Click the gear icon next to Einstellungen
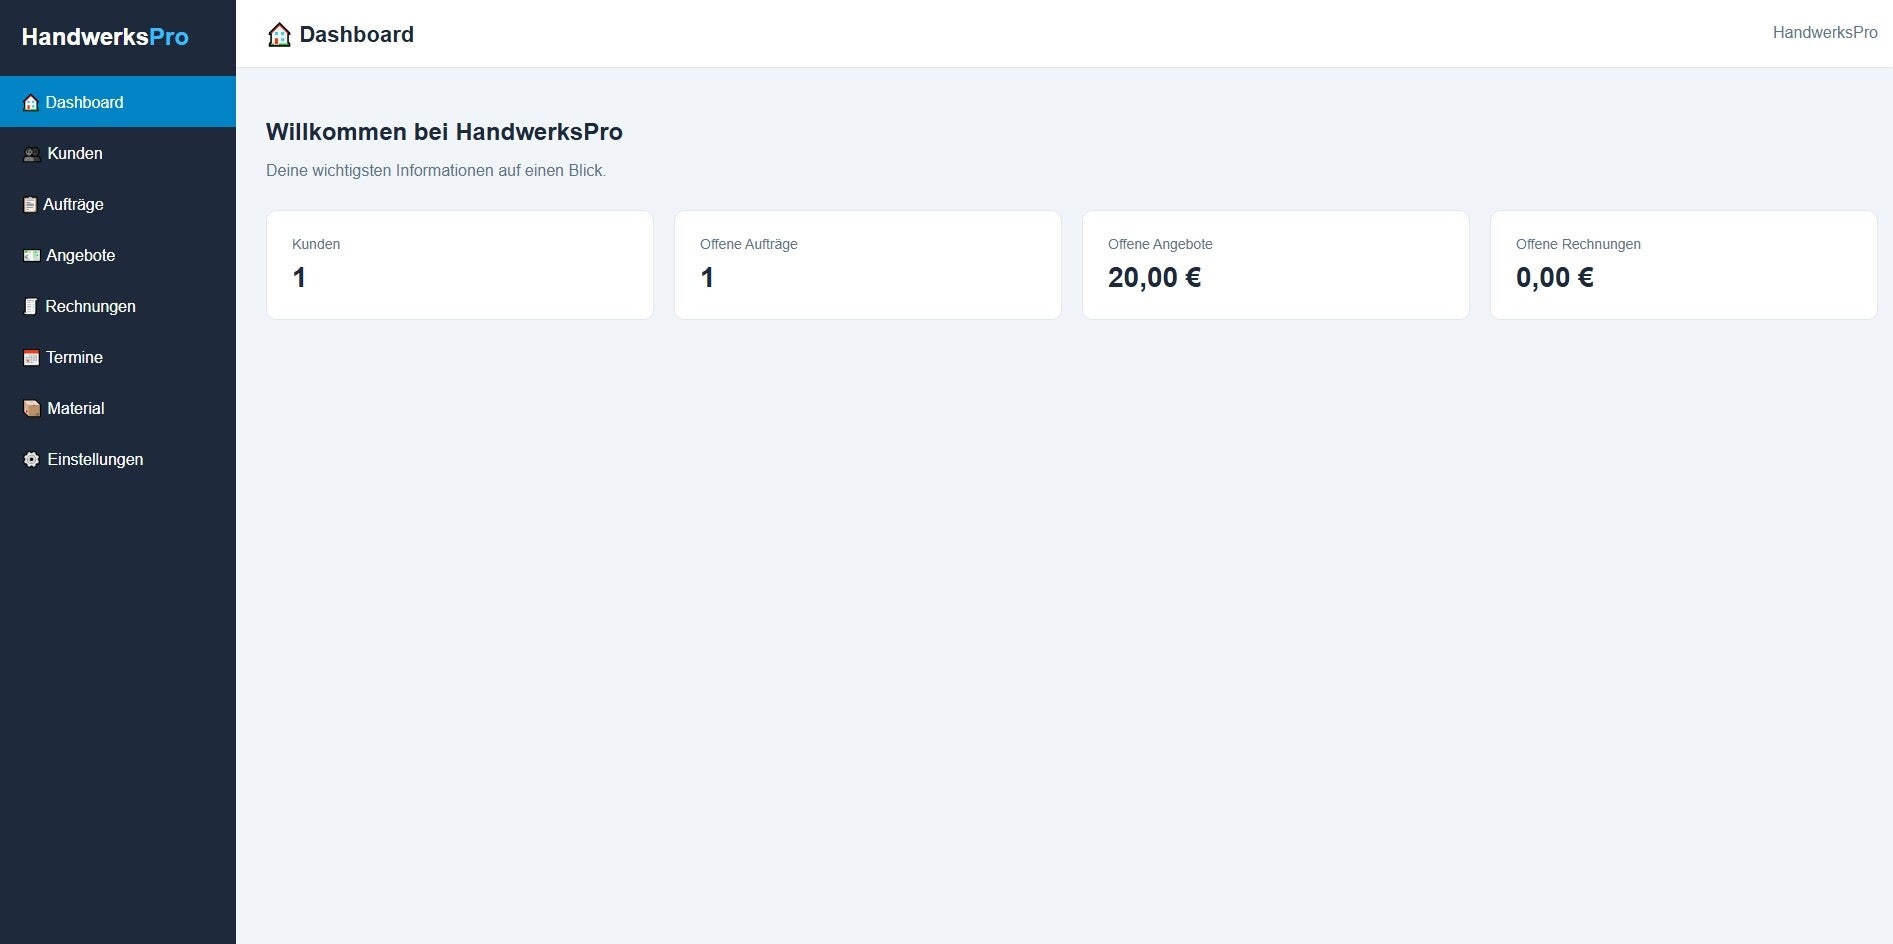Image resolution: width=1893 pixels, height=944 pixels. coord(32,460)
